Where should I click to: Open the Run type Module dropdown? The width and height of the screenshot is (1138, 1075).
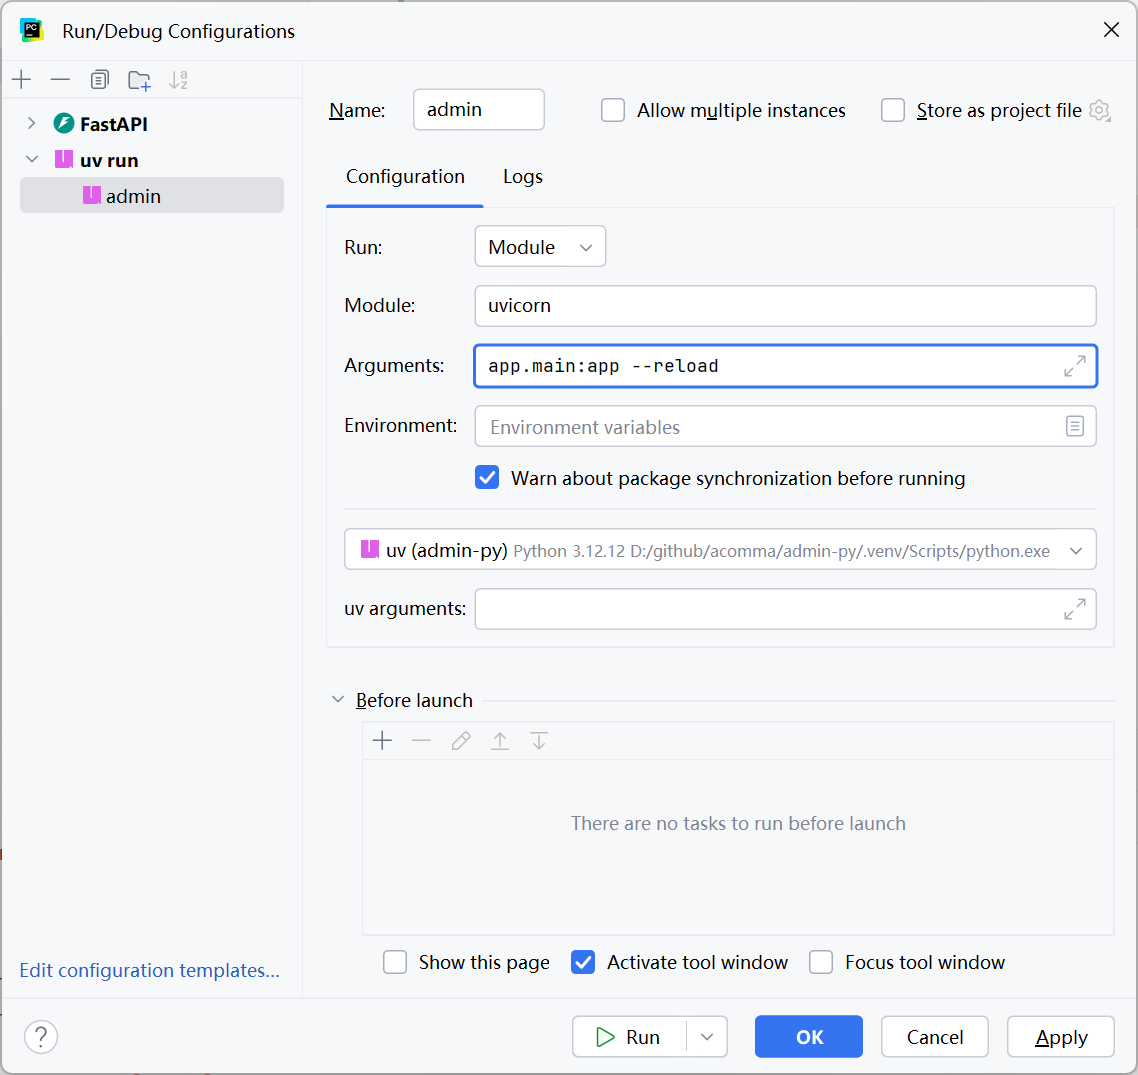[540, 247]
